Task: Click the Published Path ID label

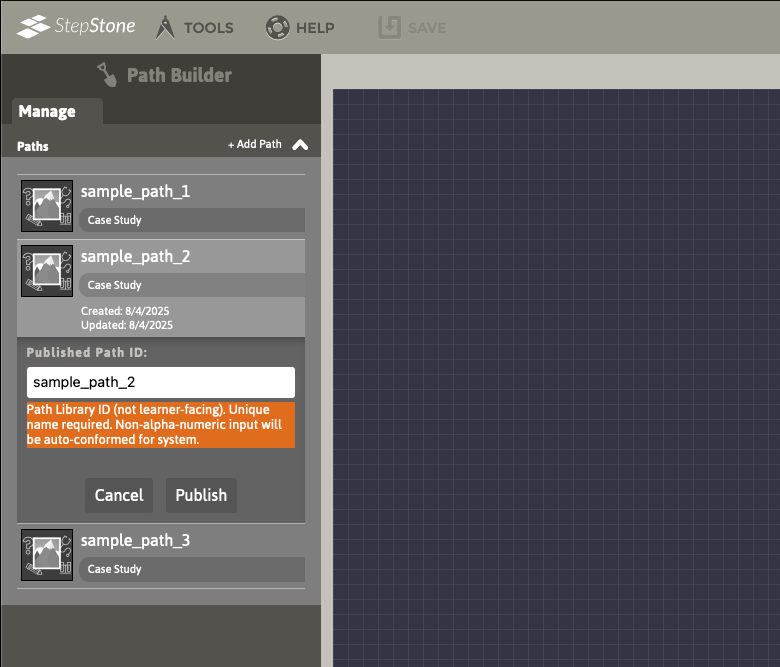Action: click(x=87, y=353)
